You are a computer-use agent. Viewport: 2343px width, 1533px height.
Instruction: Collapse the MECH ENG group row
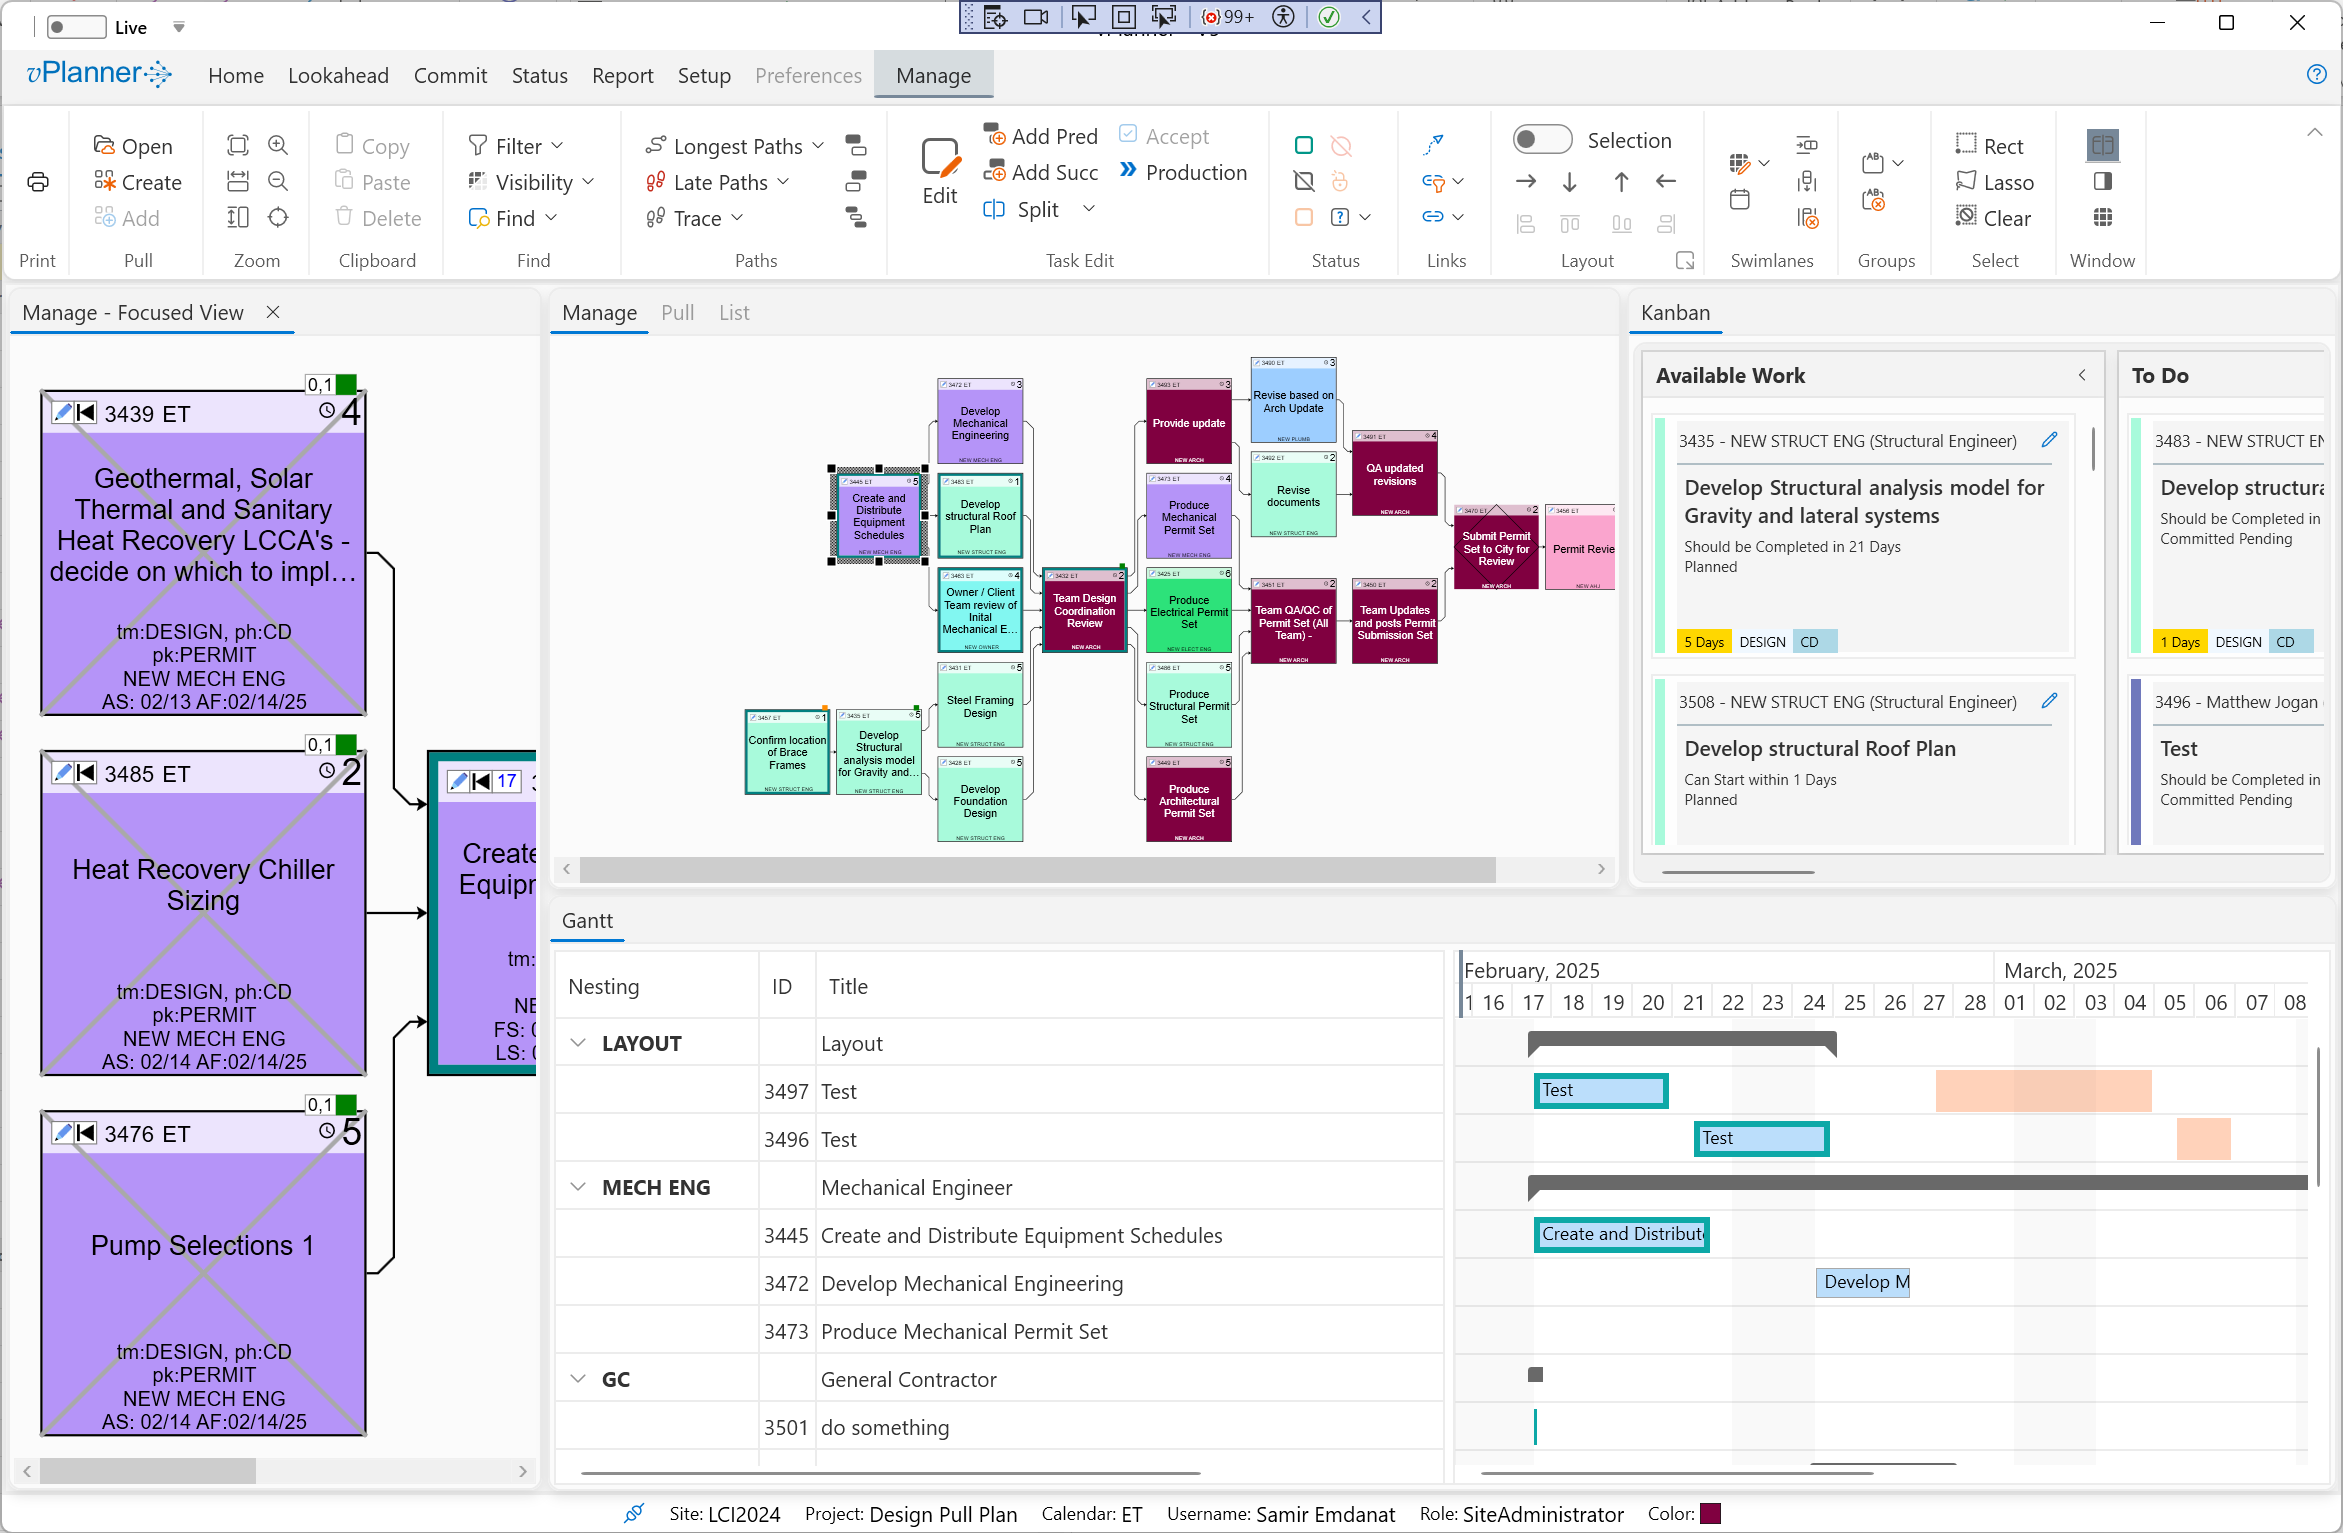click(x=578, y=1187)
